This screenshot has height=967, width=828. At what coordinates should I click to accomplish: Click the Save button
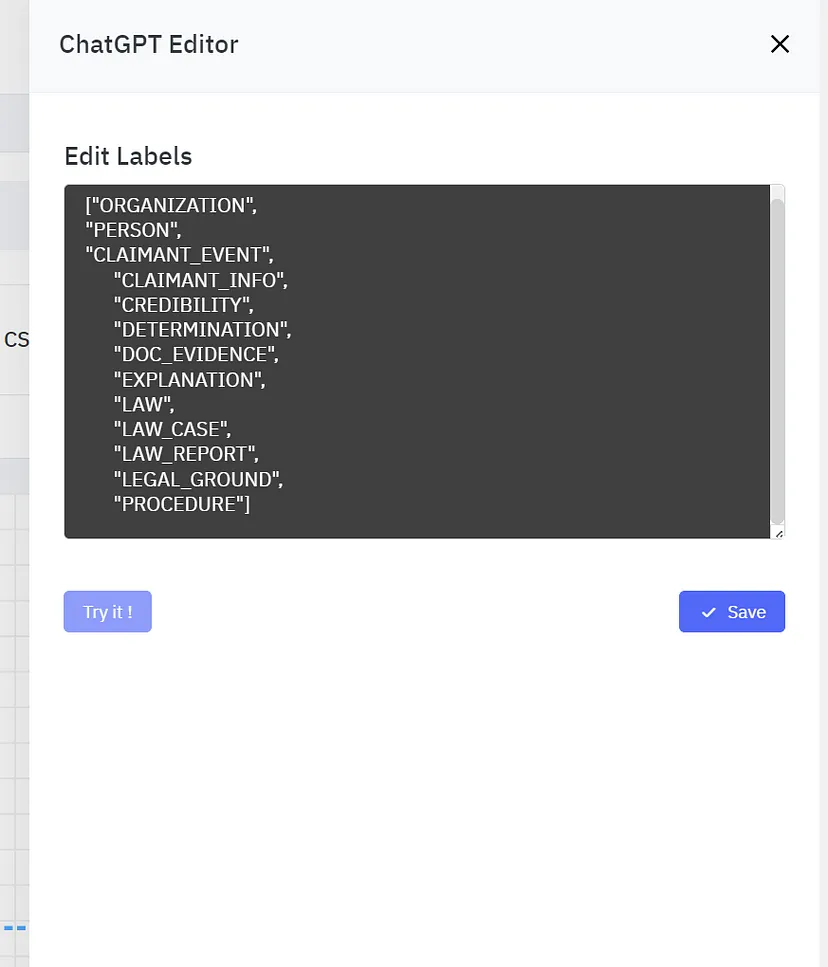point(732,611)
